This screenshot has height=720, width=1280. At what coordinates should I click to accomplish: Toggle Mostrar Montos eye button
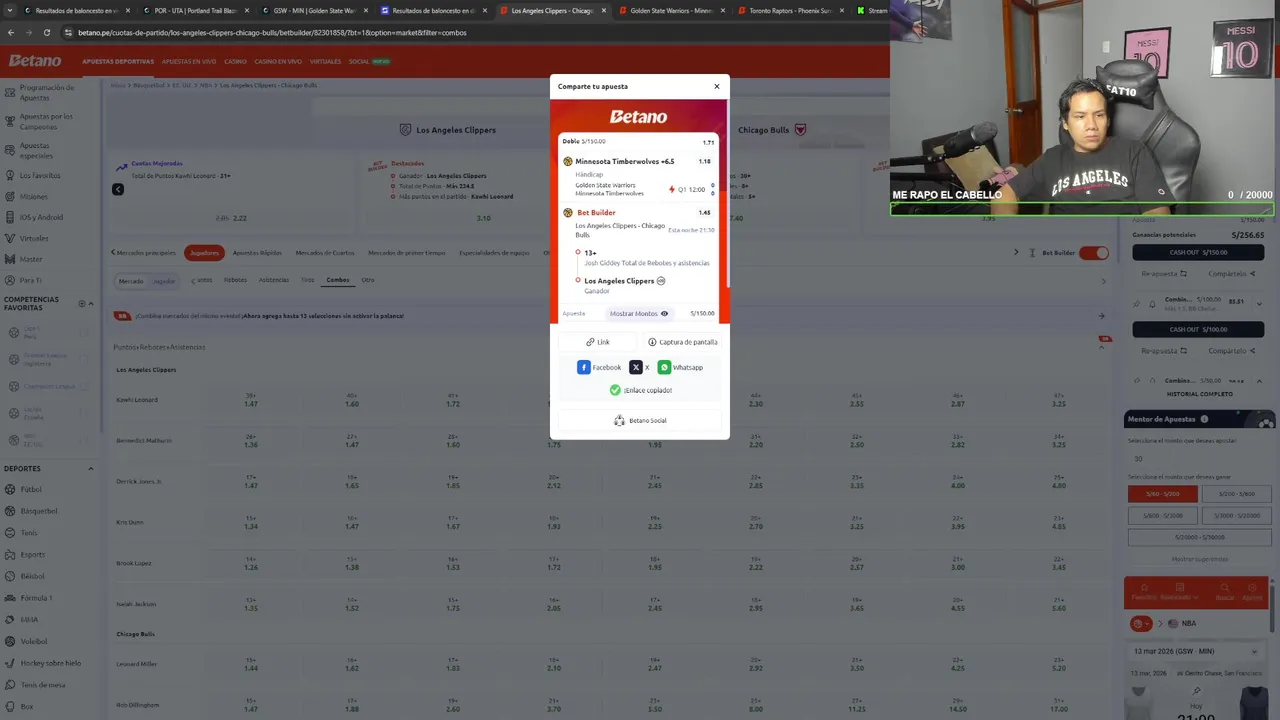click(639, 313)
